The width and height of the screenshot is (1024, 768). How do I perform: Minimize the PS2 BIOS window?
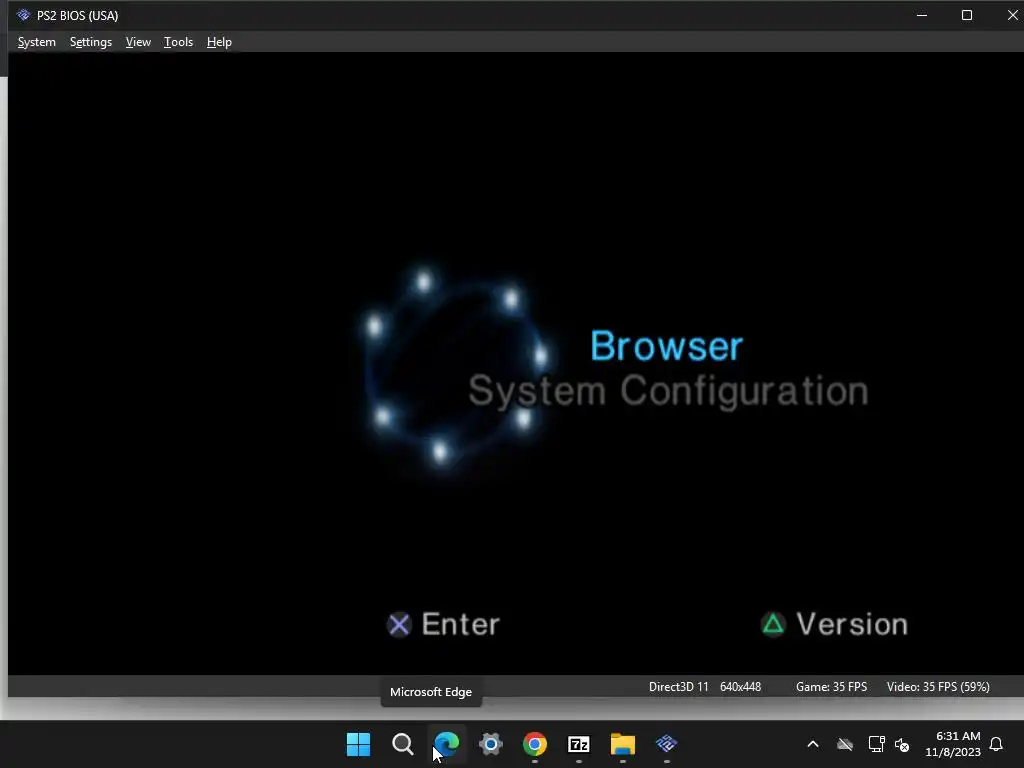[x=921, y=15]
